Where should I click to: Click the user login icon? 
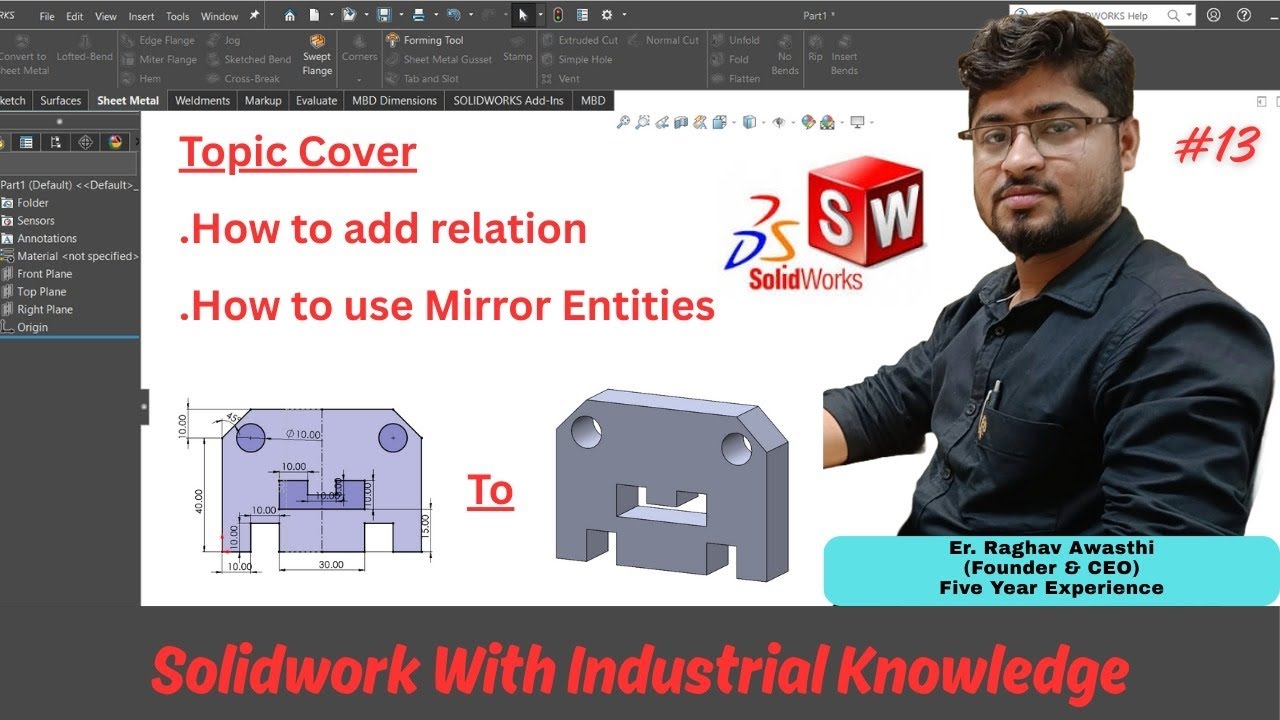pyautogui.click(x=1213, y=15)
